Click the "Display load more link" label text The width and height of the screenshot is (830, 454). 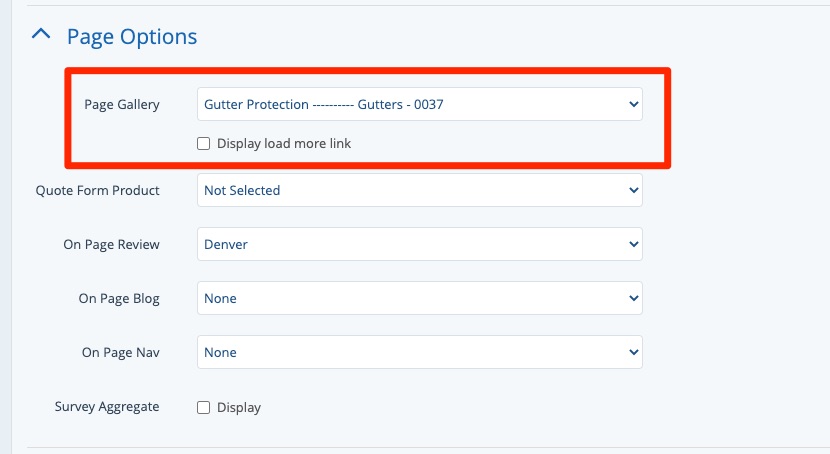[284, 144]
